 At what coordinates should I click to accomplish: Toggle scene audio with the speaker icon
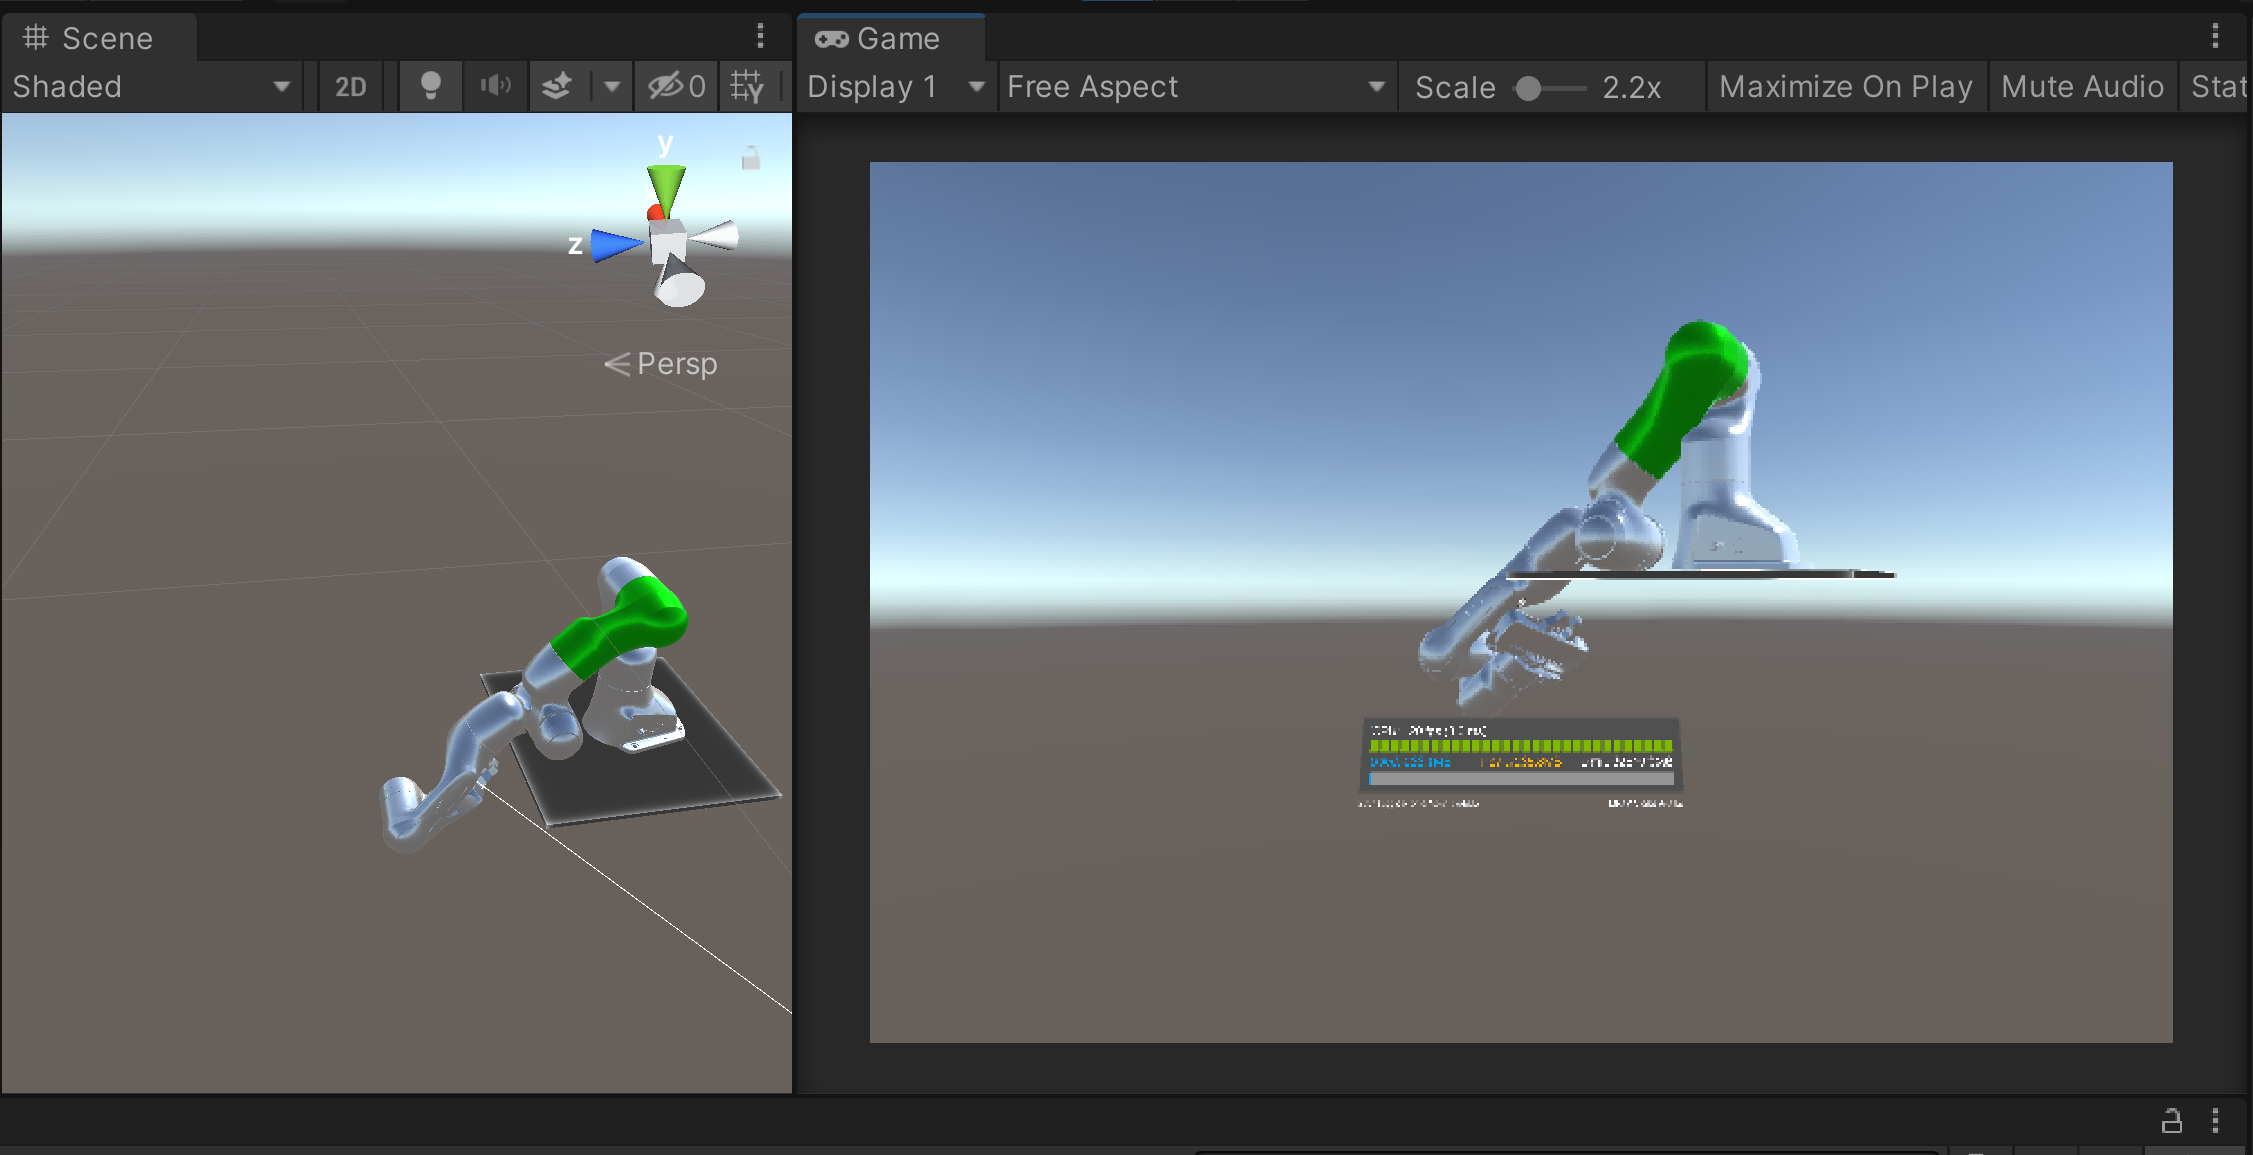point(495,86)
